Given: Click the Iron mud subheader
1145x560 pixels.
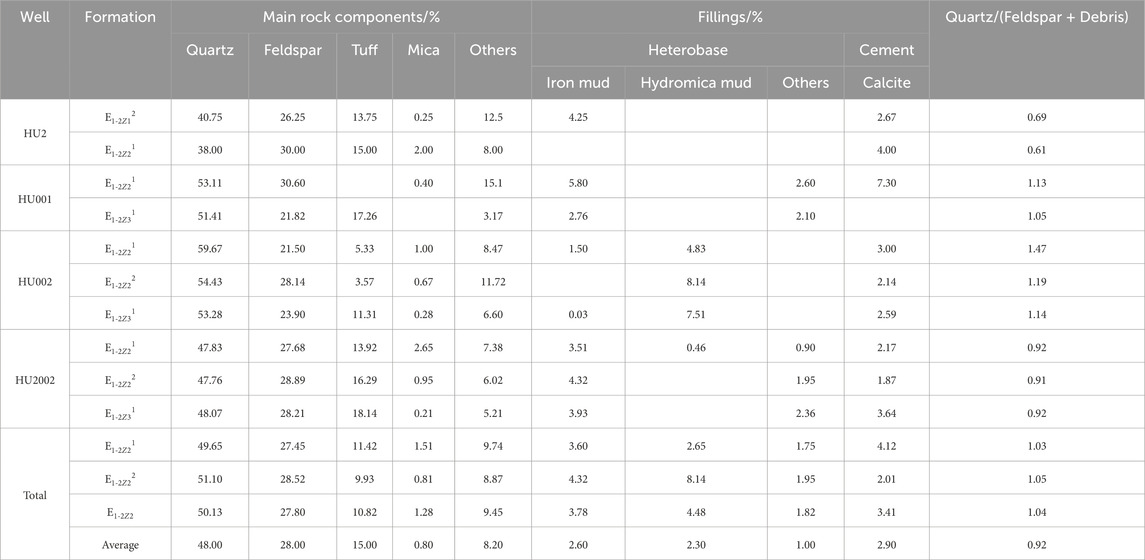Looking at the screenshot, I should [x=578, y=83].
